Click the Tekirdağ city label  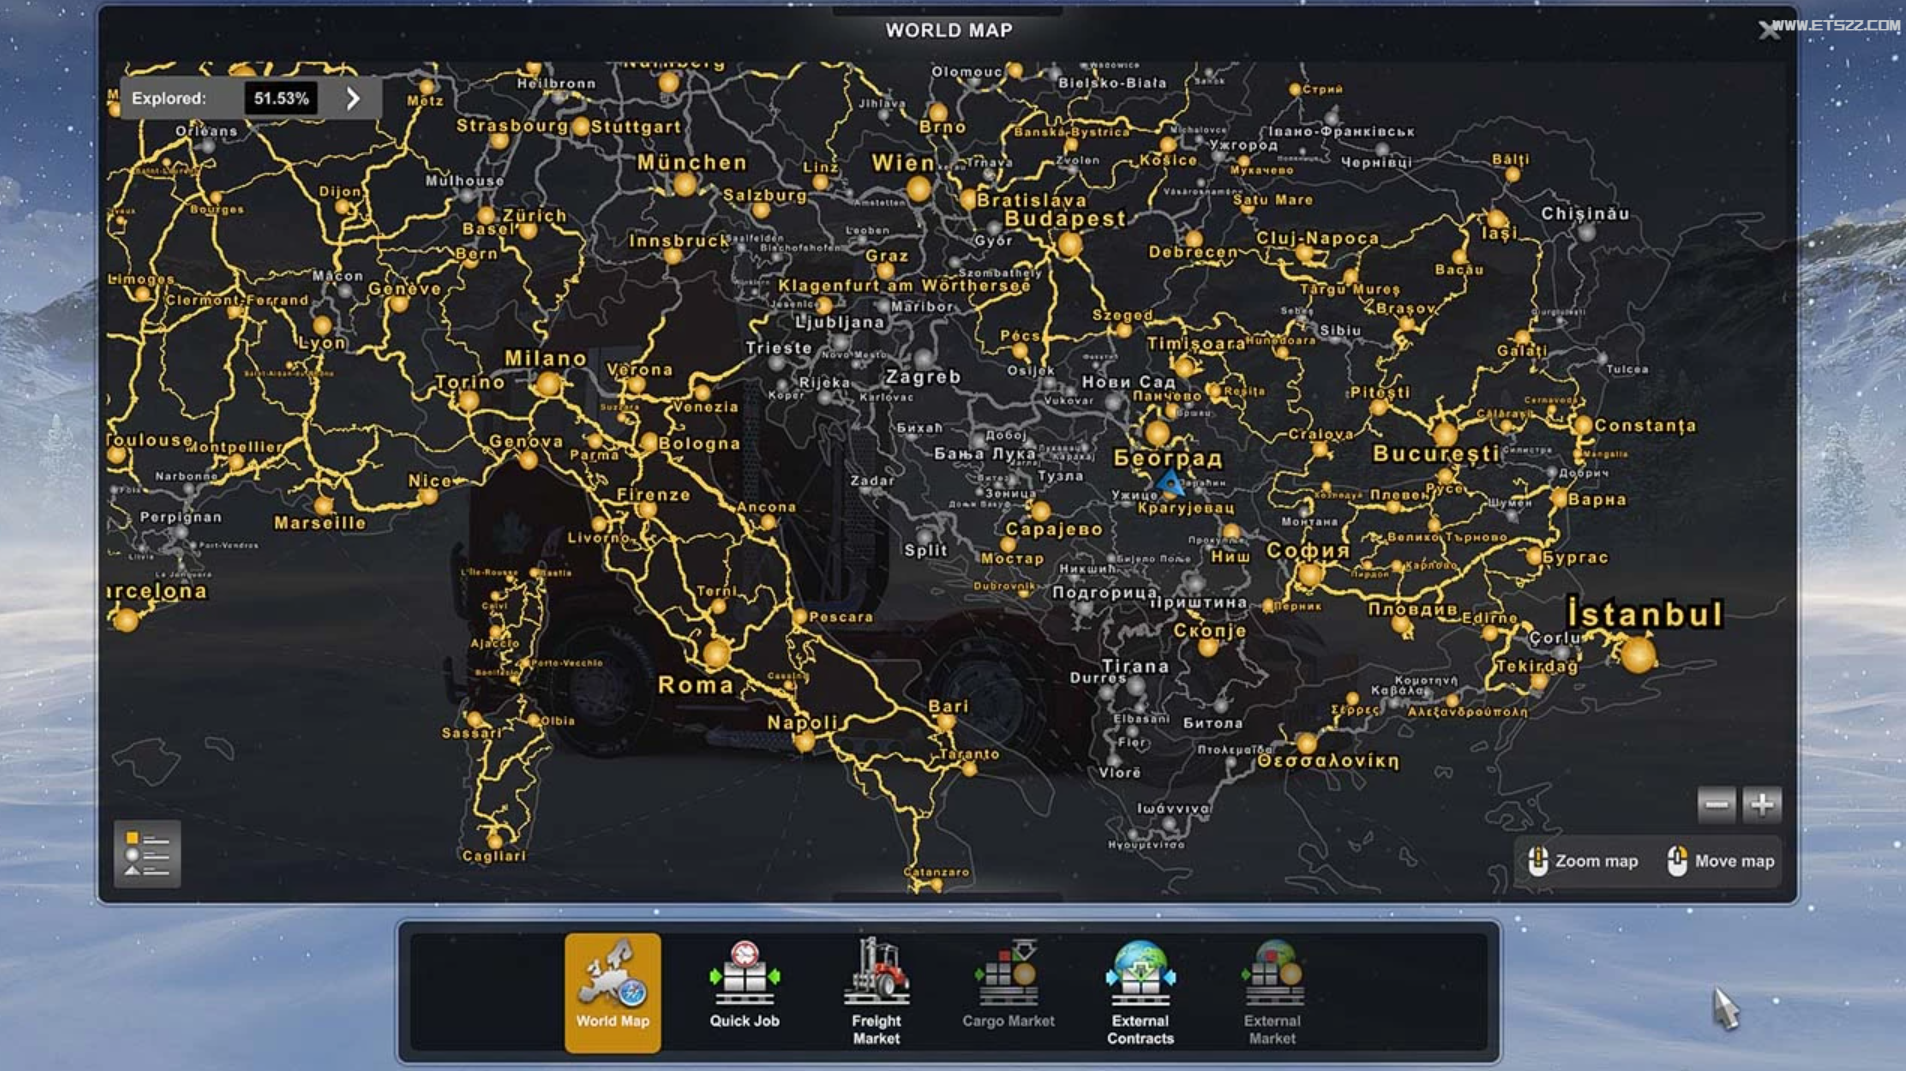[x=1537, y=666]
